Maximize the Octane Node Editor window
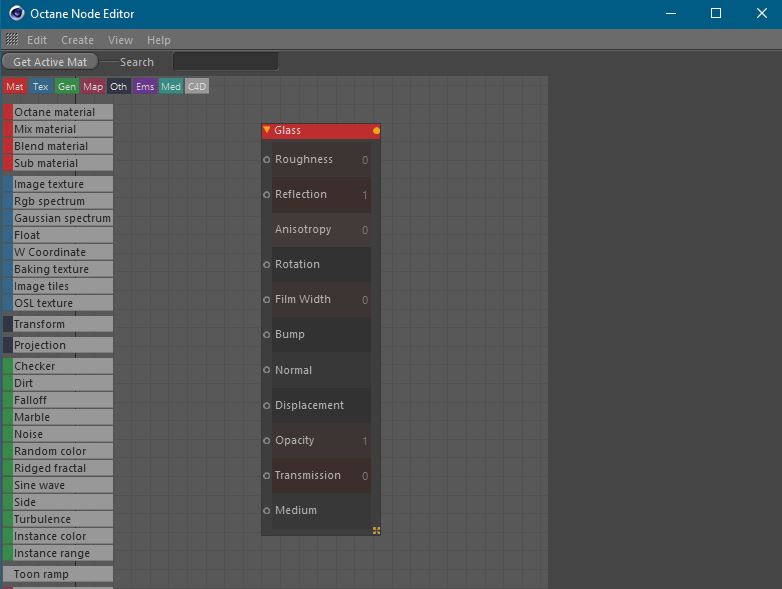 click(716, 13)
